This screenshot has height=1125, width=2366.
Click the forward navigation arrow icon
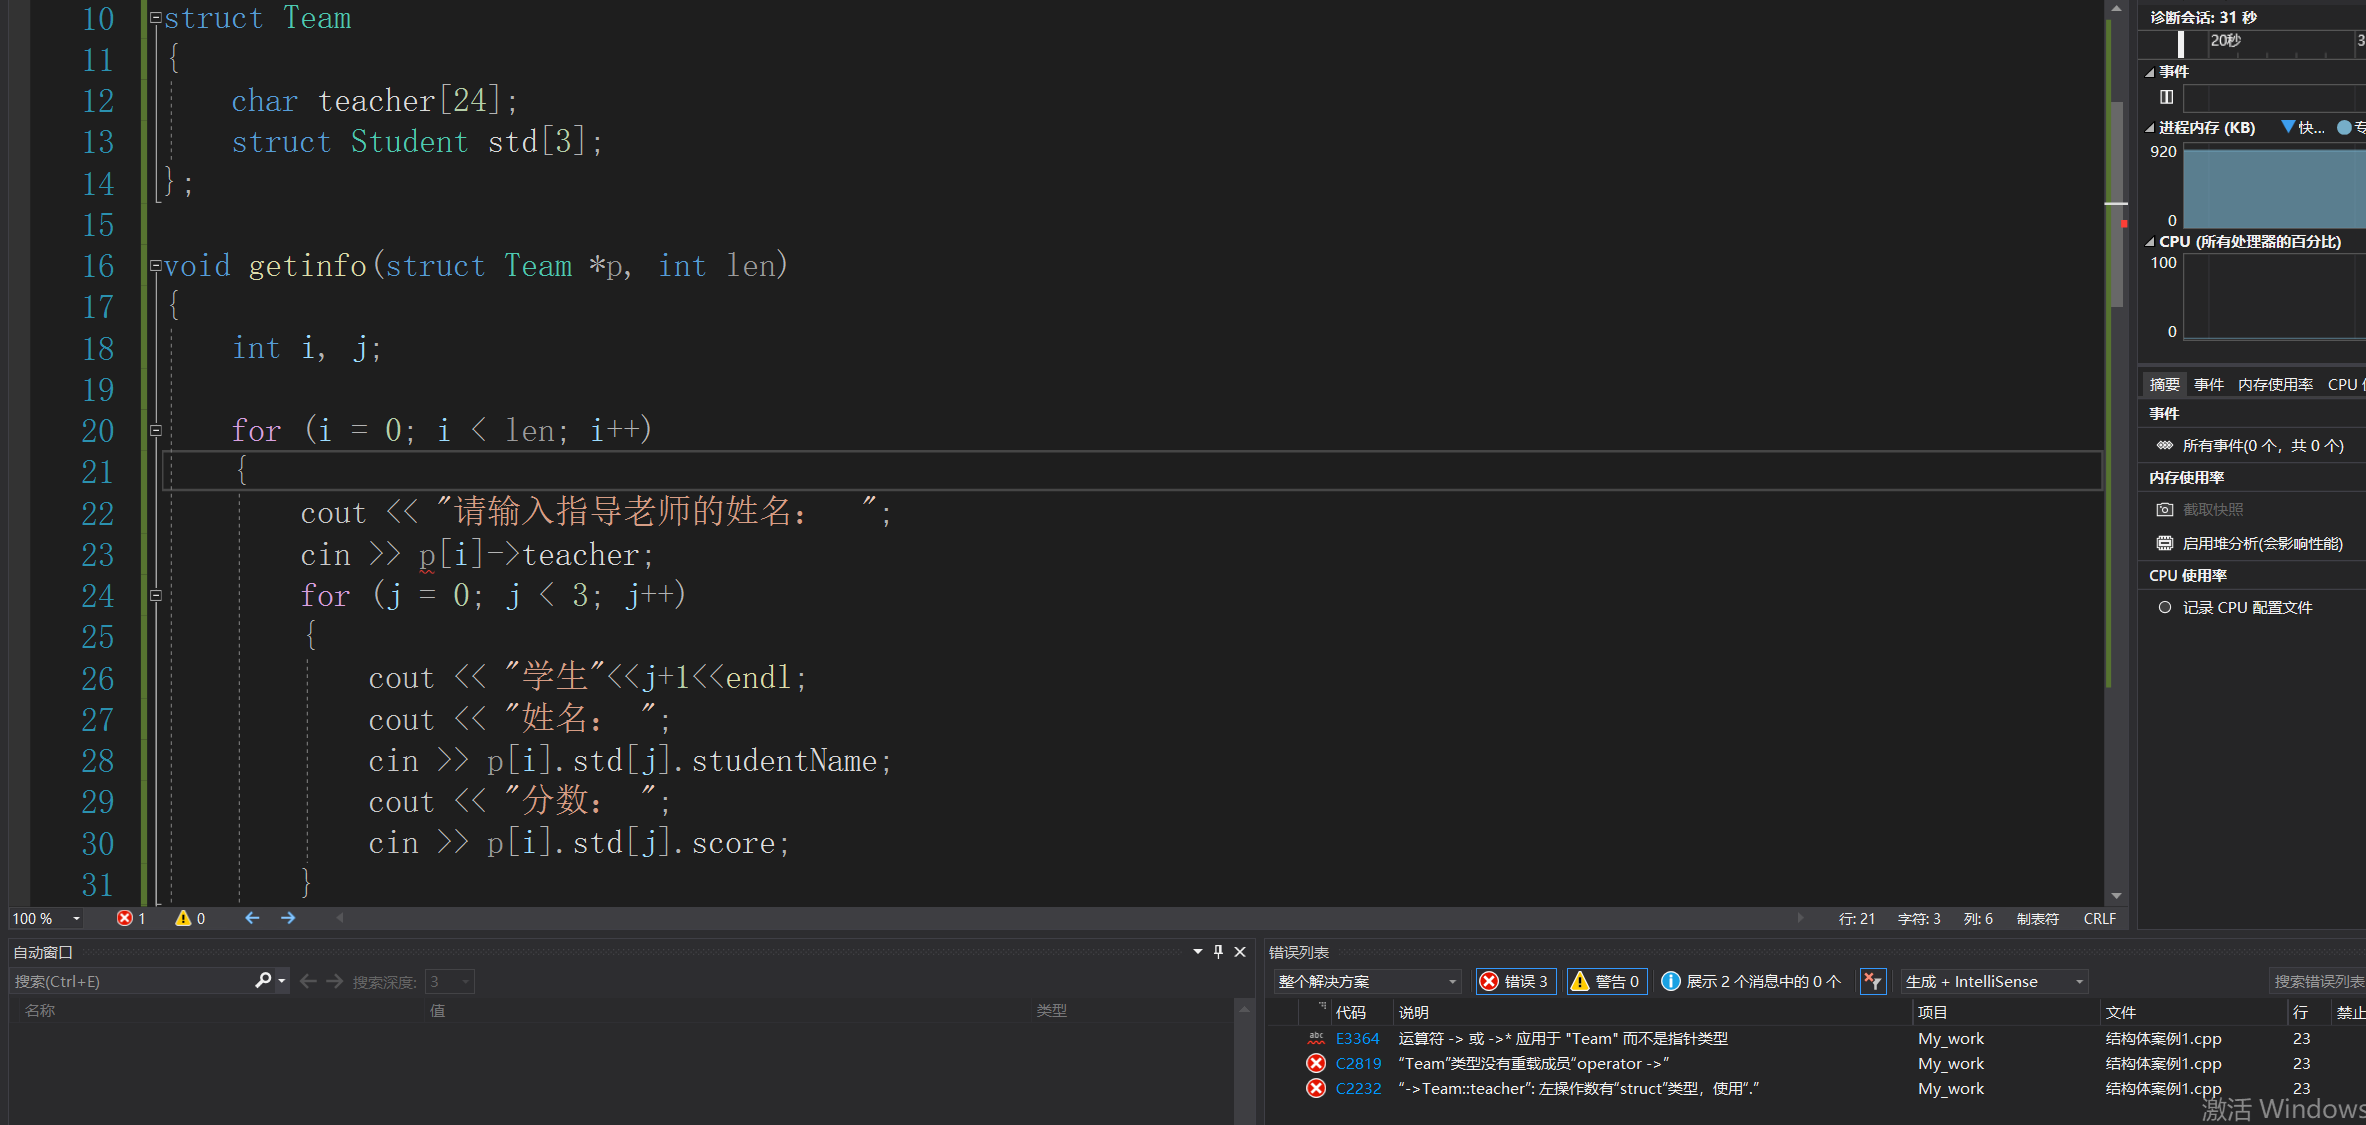tap(288, 918)
